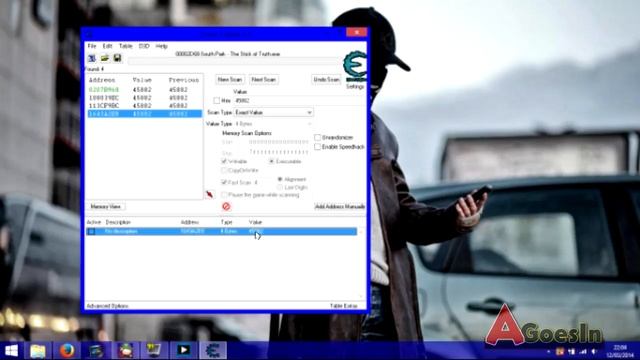Click the New Scan button
The image size is (640, 360).
[230, 80]
